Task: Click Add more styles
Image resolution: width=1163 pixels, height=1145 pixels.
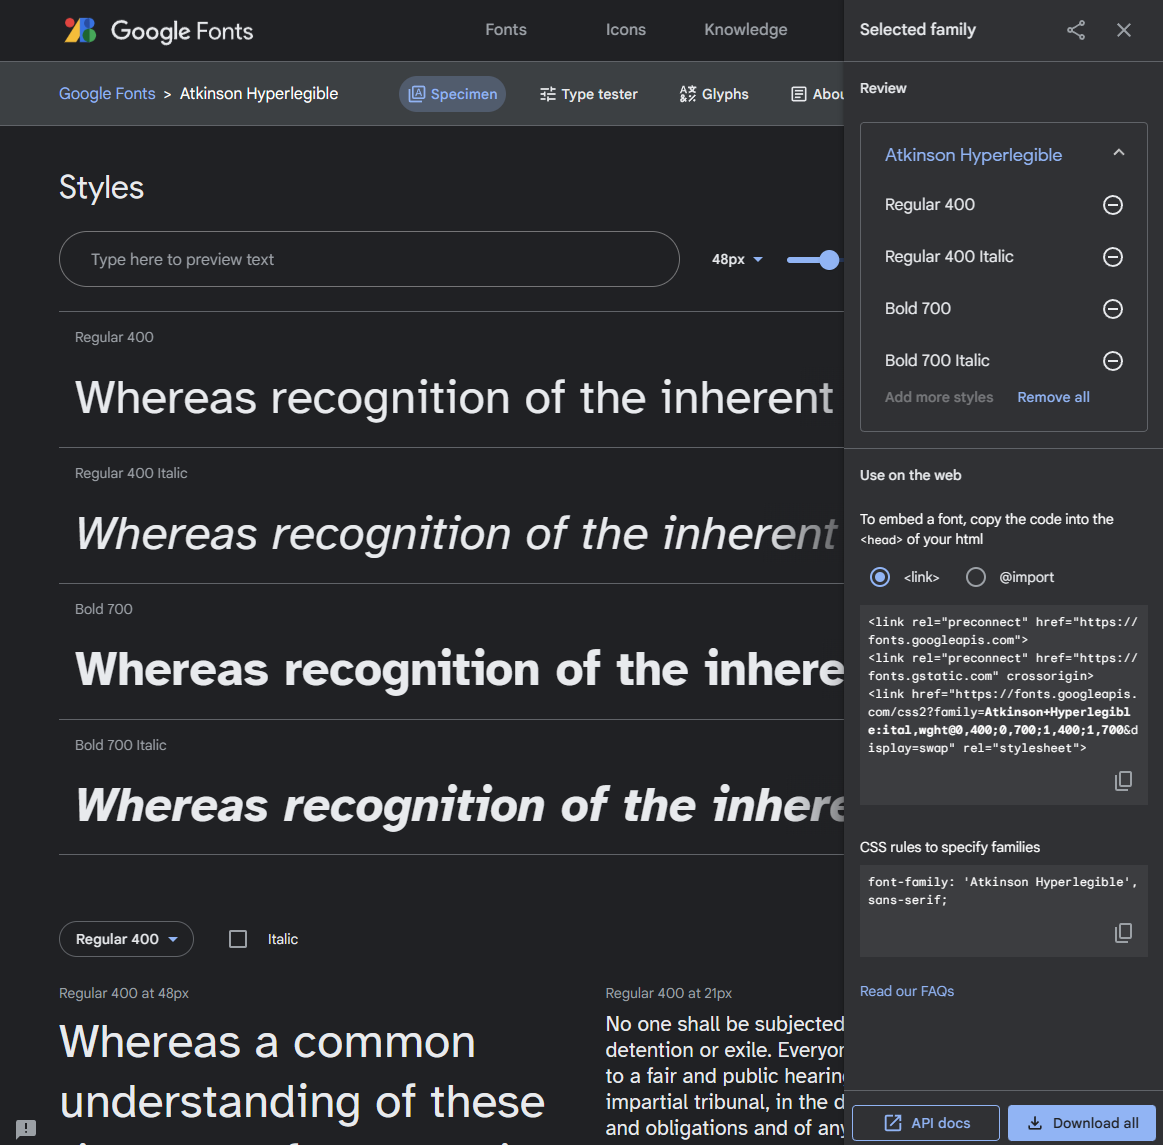Action: pyautogui.click(x=938, y=397)
